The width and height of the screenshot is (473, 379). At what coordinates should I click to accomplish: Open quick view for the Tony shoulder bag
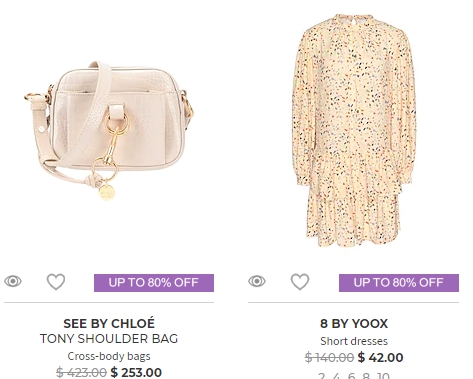click(x=13, y=281)
